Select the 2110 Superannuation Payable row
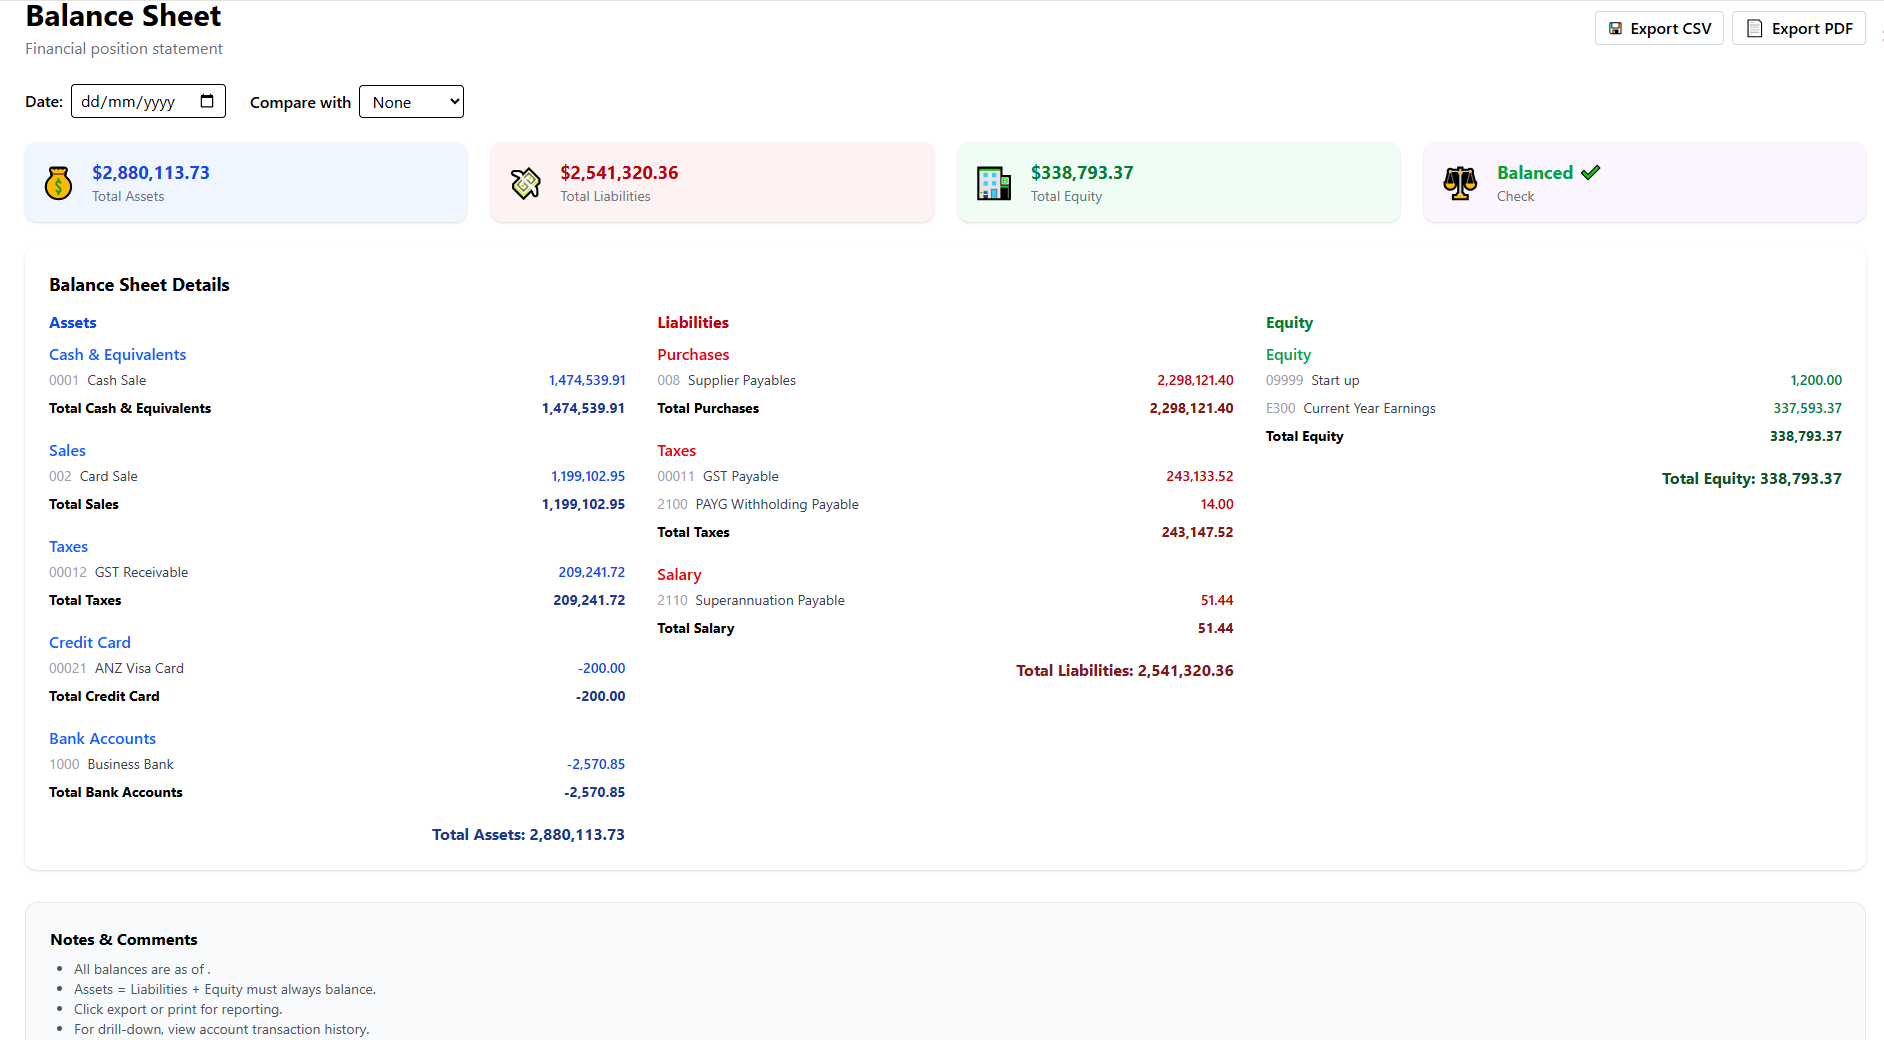 [945, 600]
